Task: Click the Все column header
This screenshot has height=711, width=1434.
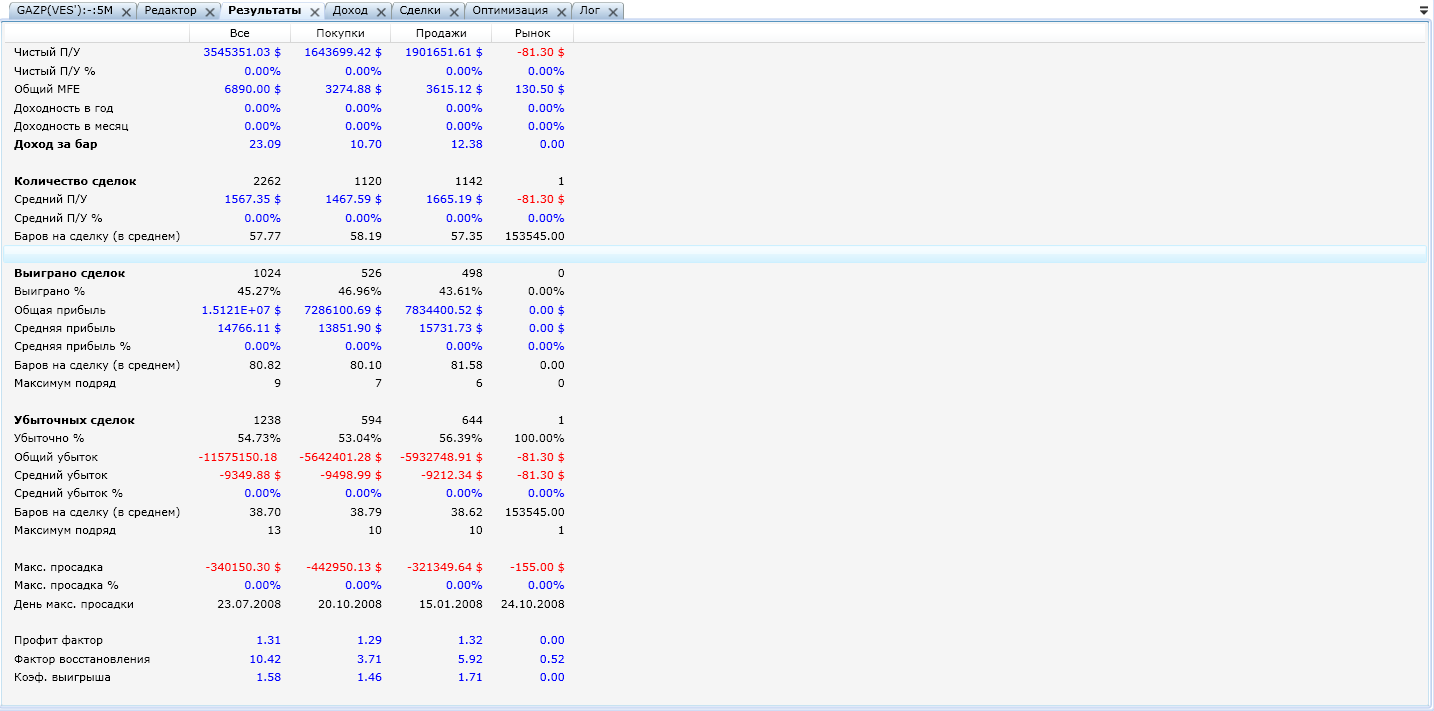Action: tap(239, 33)
